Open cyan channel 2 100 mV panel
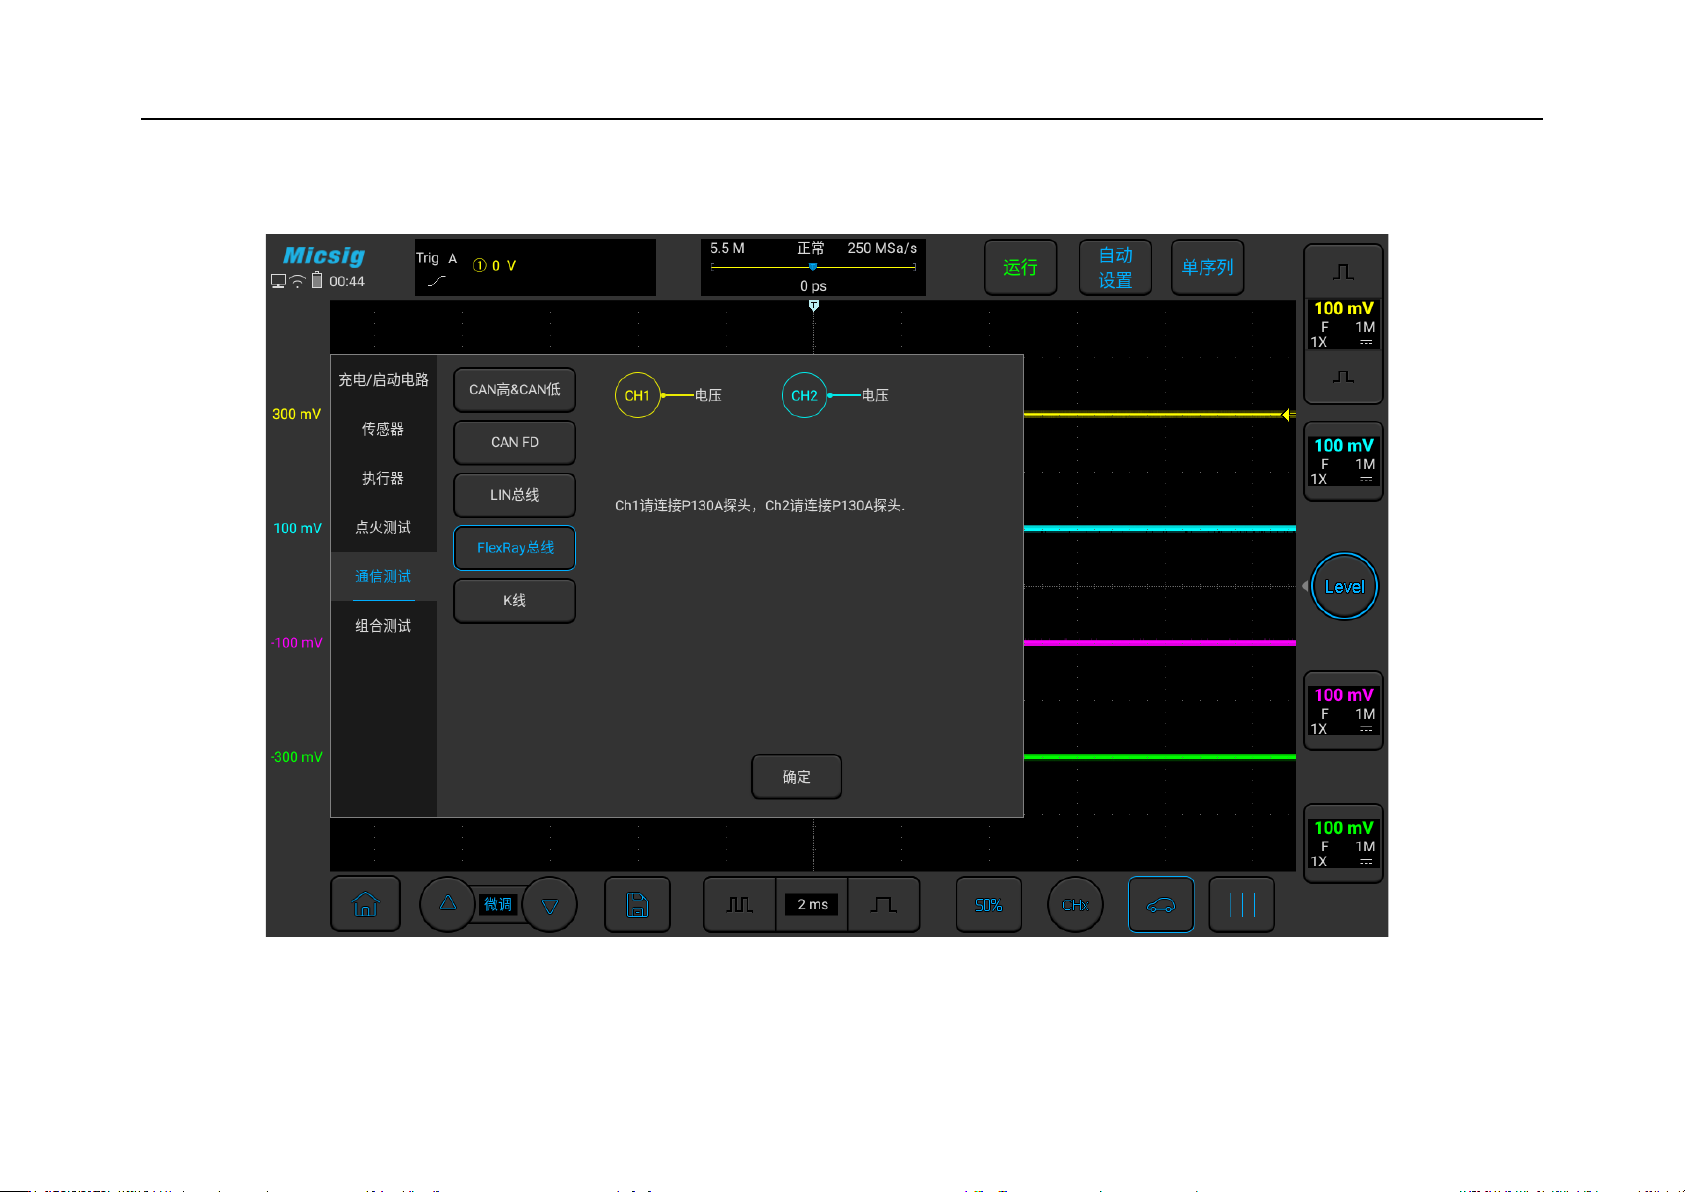The image size is (1685, 1192). tap(1343, 461)
